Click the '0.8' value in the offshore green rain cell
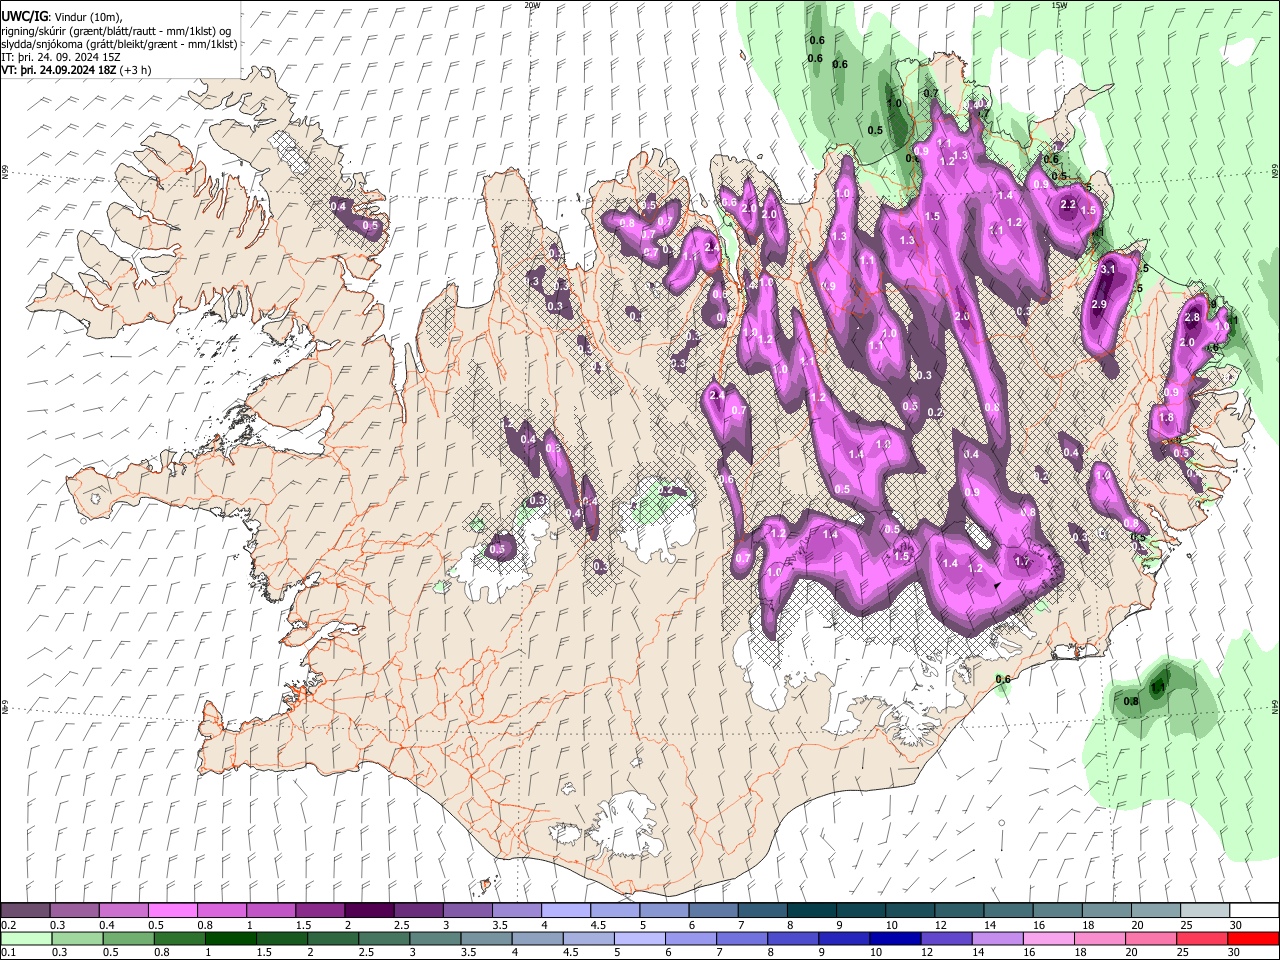Viewport: 1280px width, 960px height. click(x=1131, y=701)
